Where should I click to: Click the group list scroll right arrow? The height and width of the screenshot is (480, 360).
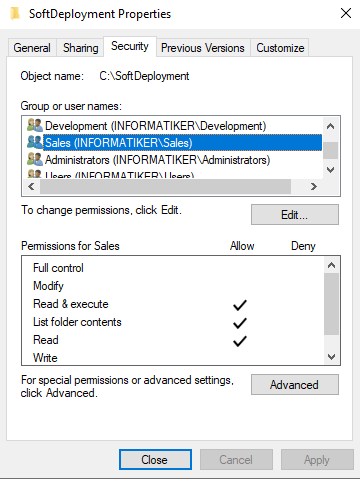click(x=313, y=187)
